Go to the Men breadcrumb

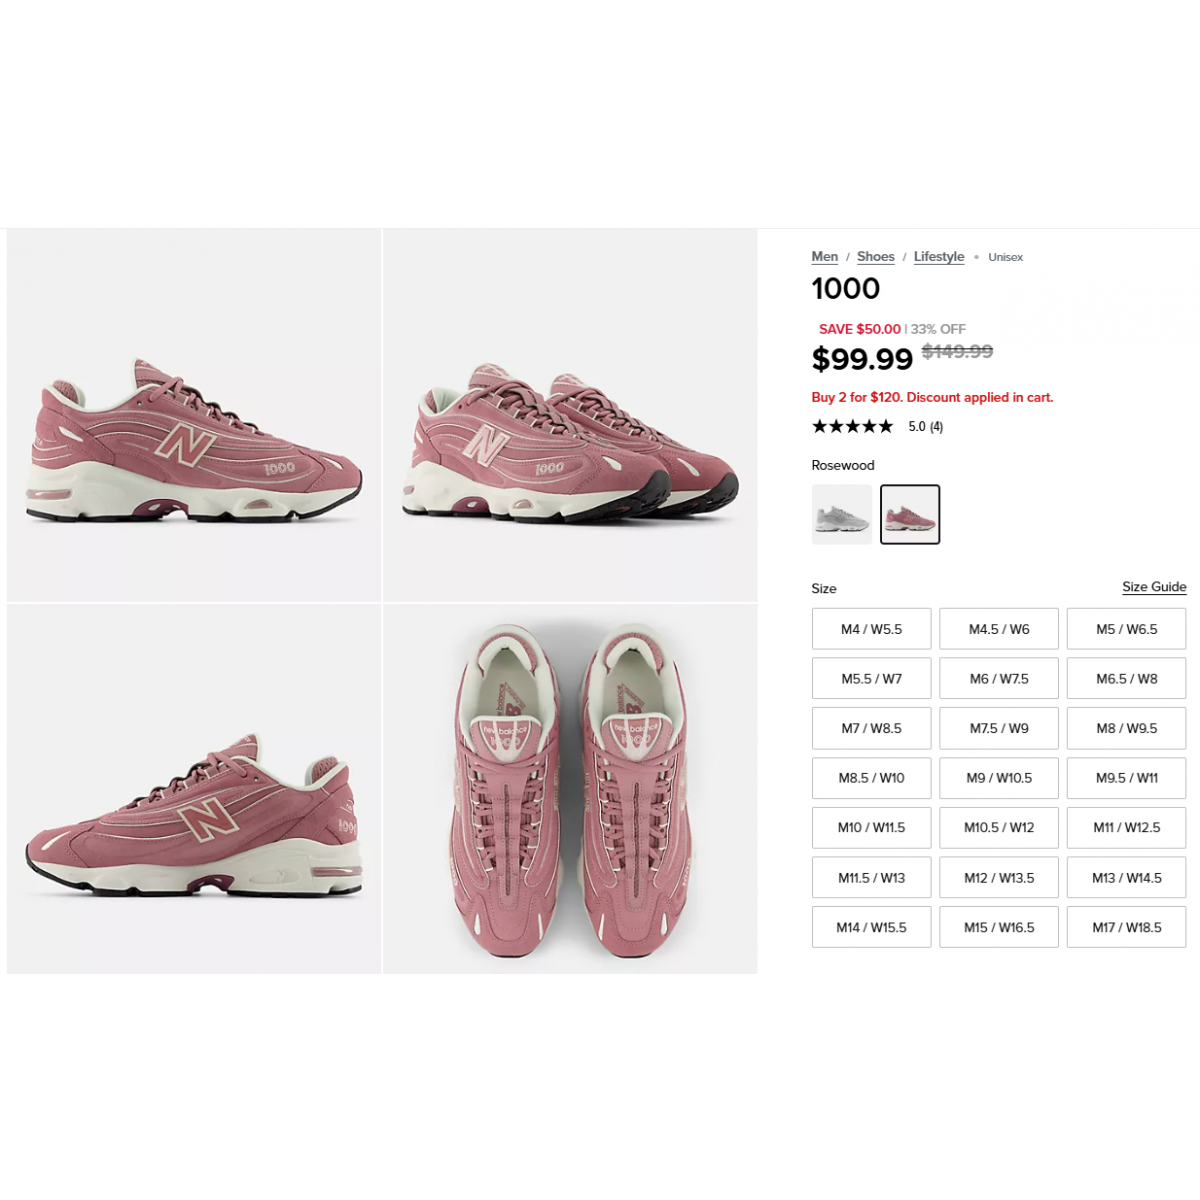(825, 257)
